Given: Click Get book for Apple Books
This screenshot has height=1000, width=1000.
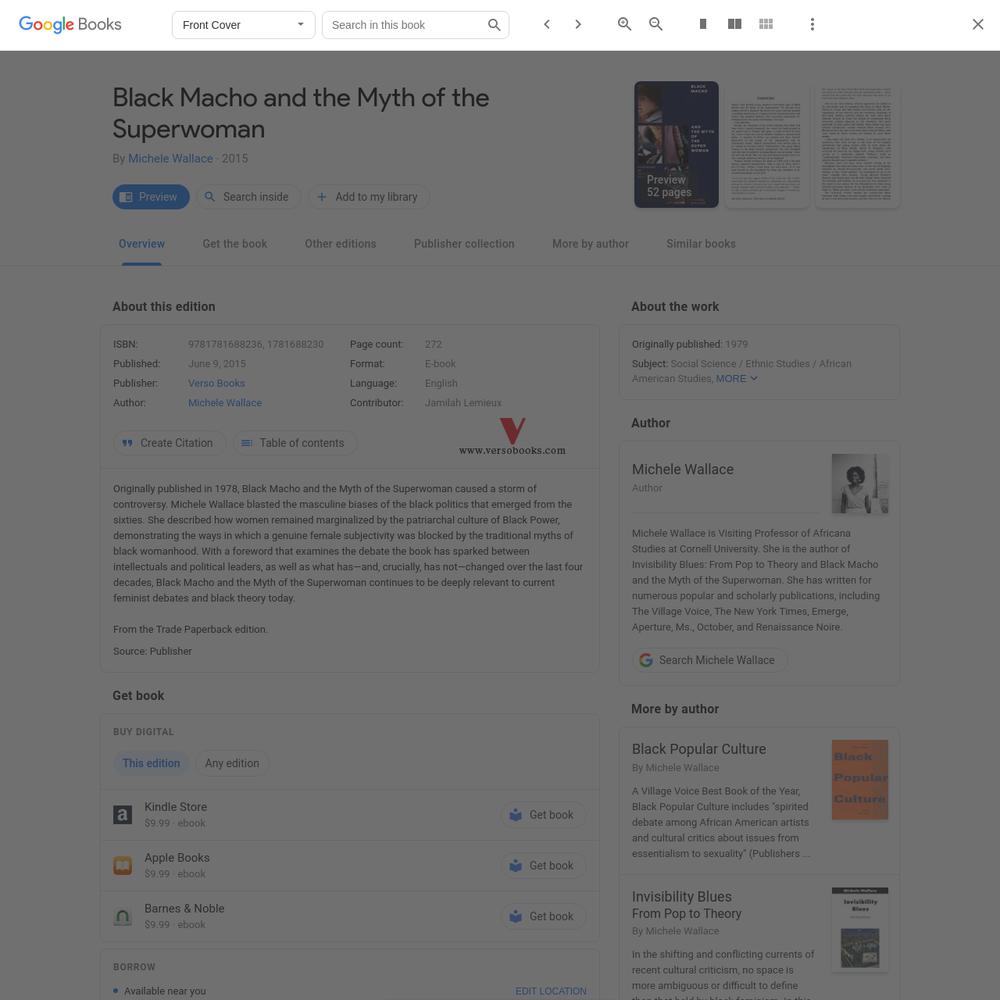Looking at the screenshot, I should pos(543,865).
